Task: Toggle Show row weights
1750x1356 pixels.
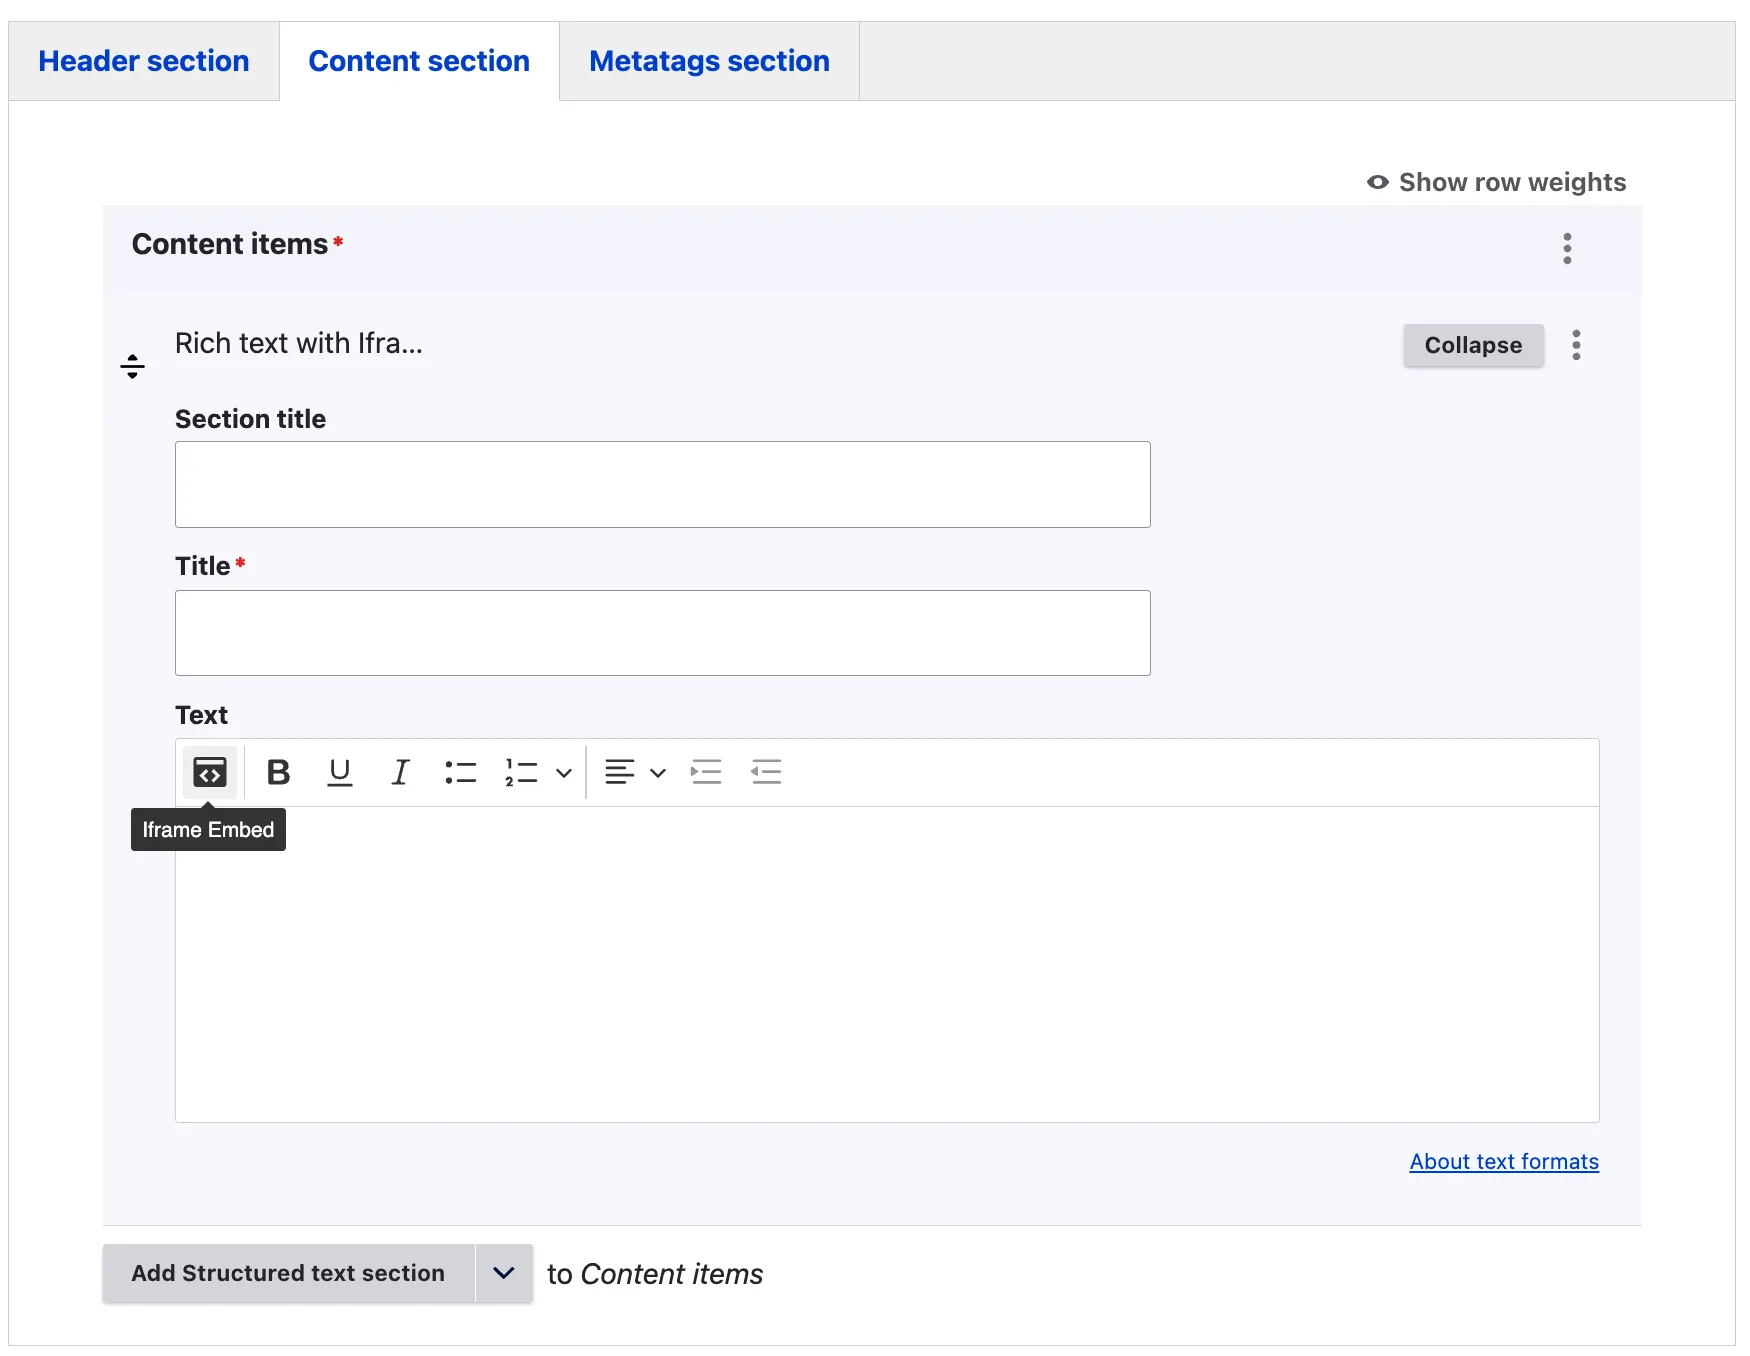Action: click(x=1497, y=182)
